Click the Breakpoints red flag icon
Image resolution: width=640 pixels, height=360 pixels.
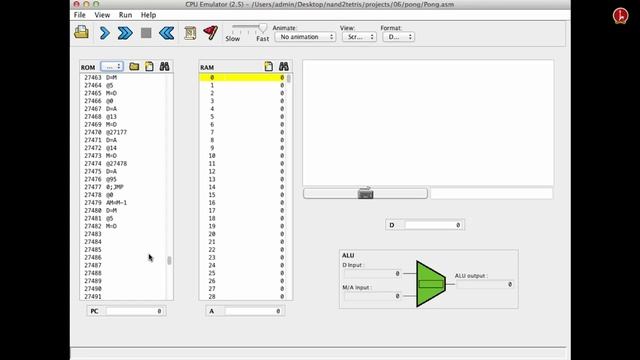coord(211,32)
